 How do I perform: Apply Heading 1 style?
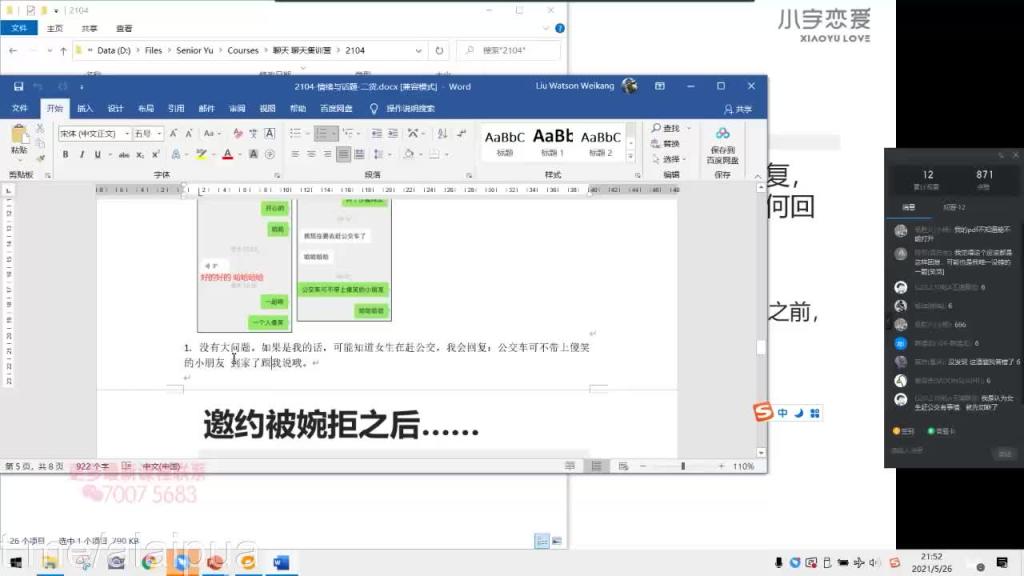(x=552, y=142)
